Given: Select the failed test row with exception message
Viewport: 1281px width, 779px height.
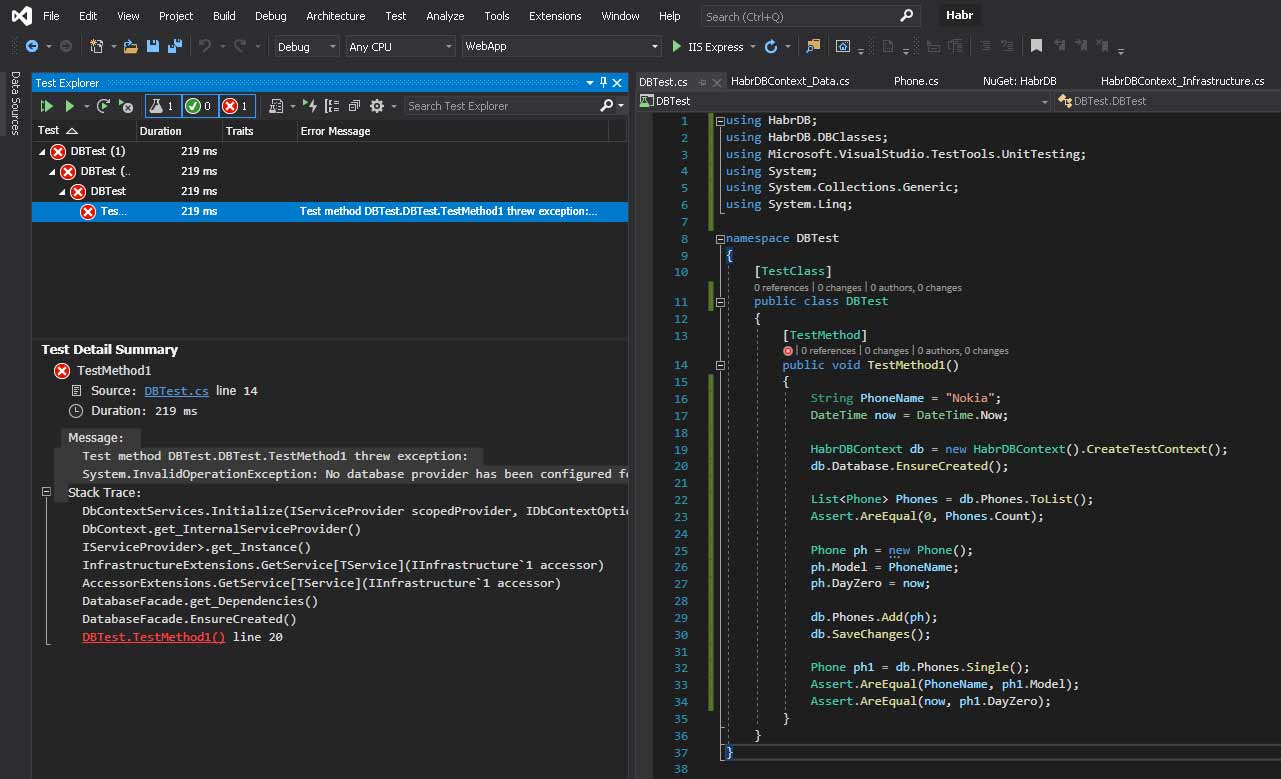Looking at the screenshot, I should pos(330,211).
